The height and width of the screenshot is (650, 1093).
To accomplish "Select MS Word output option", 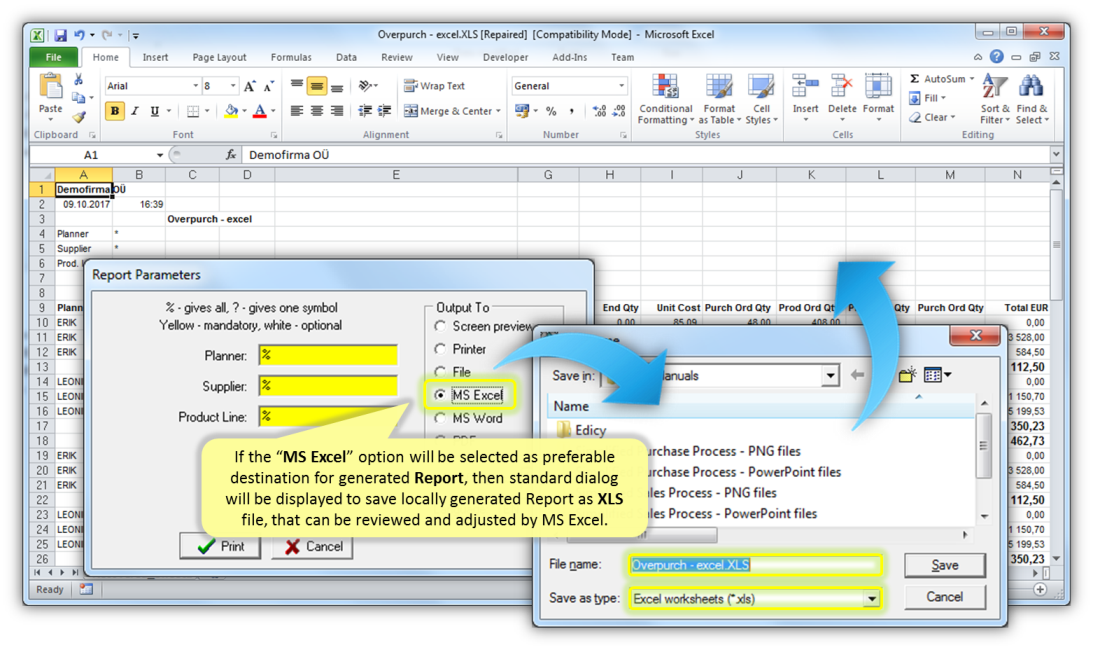I will 440,418.
